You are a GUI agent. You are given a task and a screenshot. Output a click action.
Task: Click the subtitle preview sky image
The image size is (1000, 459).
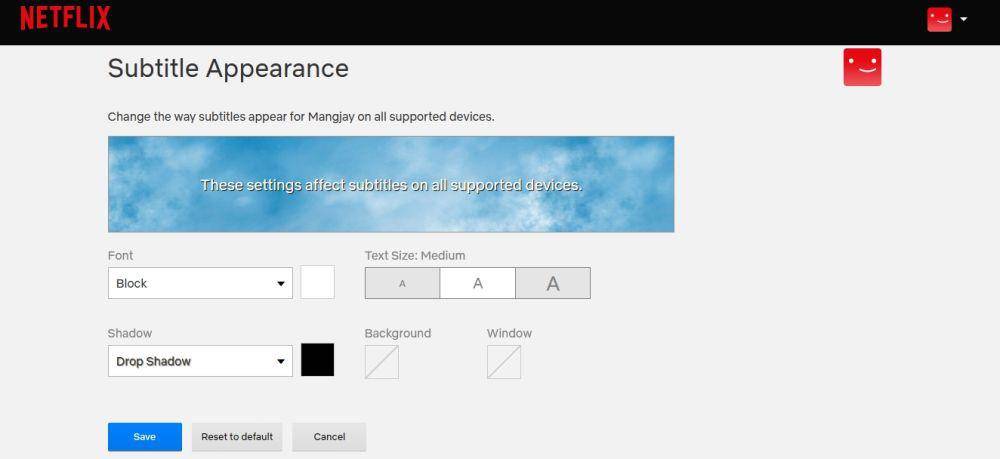pyautogui.click(x=391, y=184)
